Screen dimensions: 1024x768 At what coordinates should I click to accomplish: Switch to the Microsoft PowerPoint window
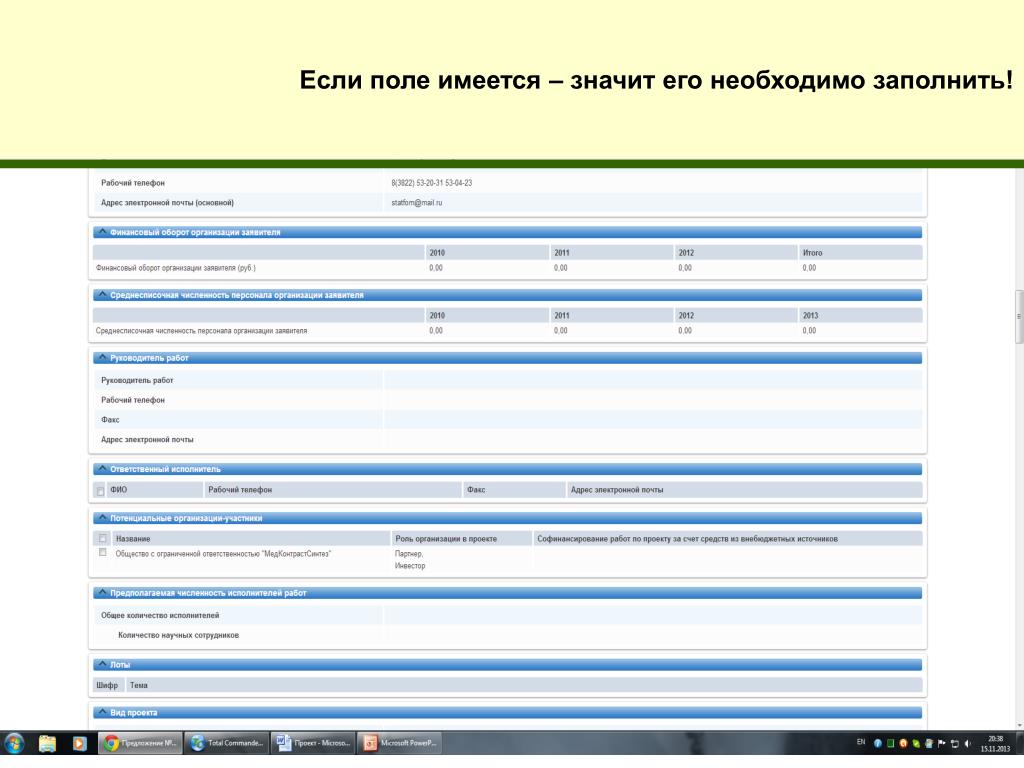click(x=399, y=743)
